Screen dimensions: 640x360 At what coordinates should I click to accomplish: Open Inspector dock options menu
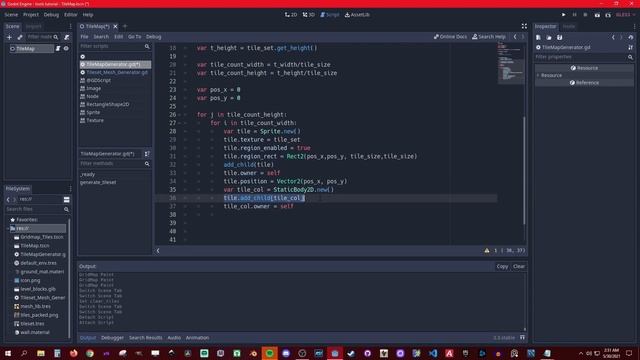pyautogui.click(x=634, y=27)
